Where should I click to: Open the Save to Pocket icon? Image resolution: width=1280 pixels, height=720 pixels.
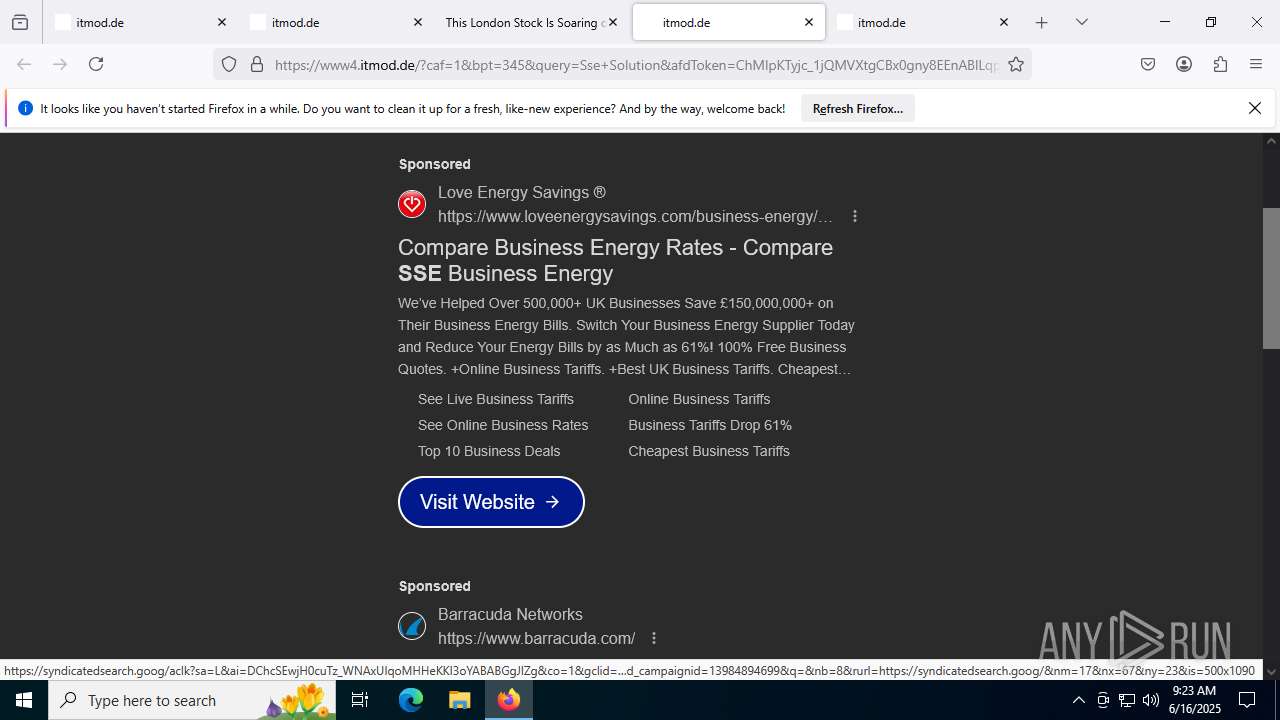pyautogui.click(x=1148, y=64)
